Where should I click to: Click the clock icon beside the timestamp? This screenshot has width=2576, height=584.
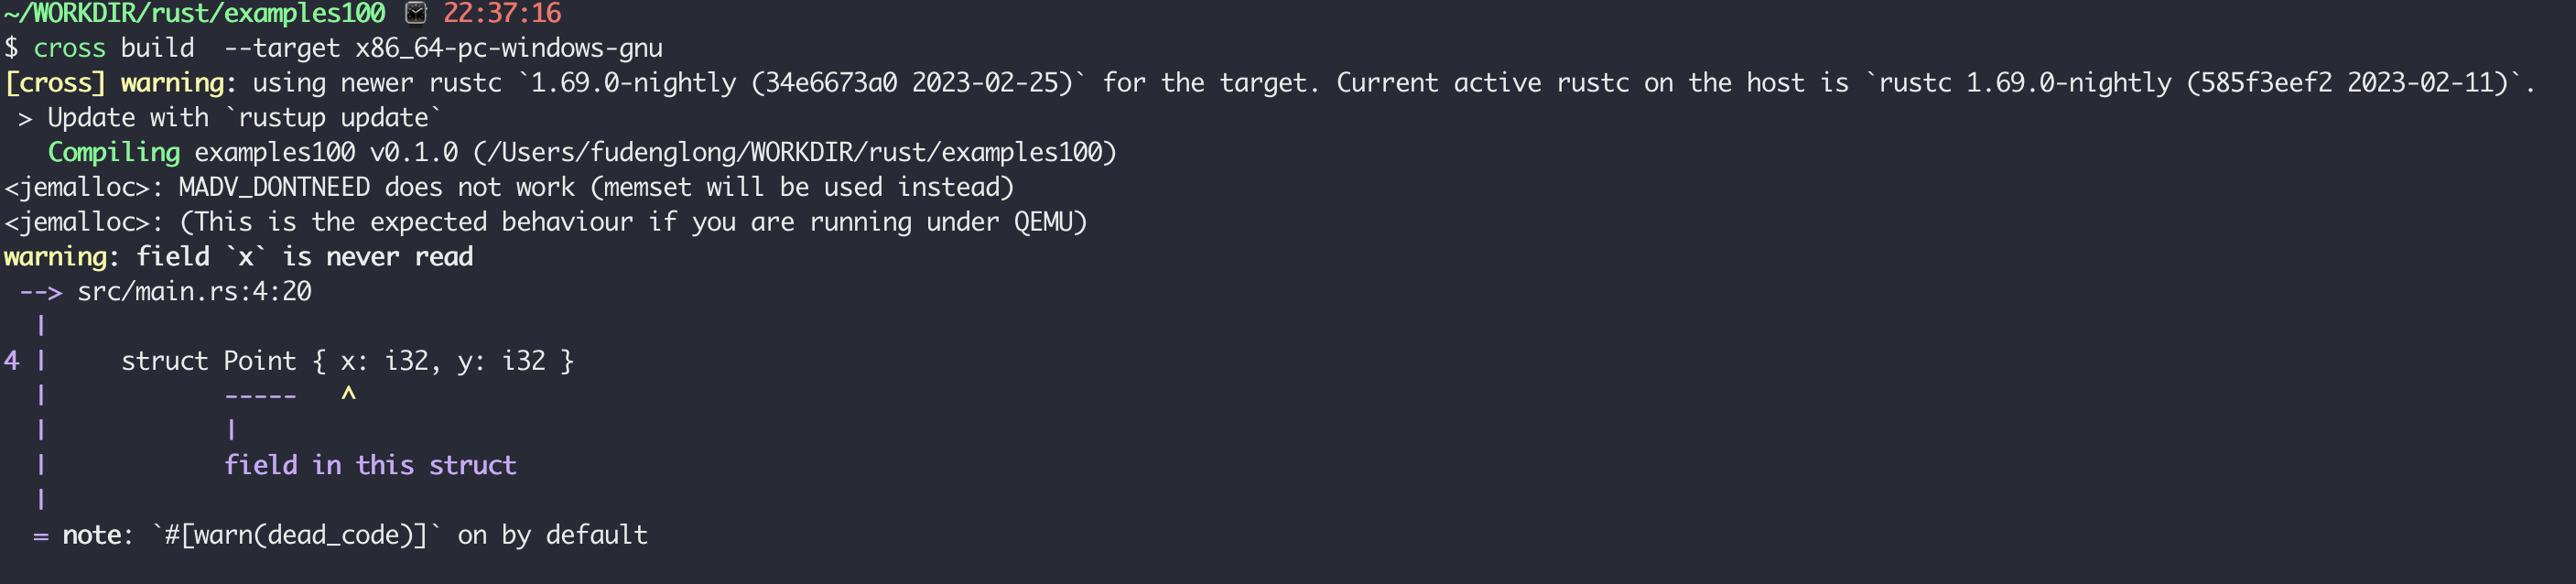[416, 13]
